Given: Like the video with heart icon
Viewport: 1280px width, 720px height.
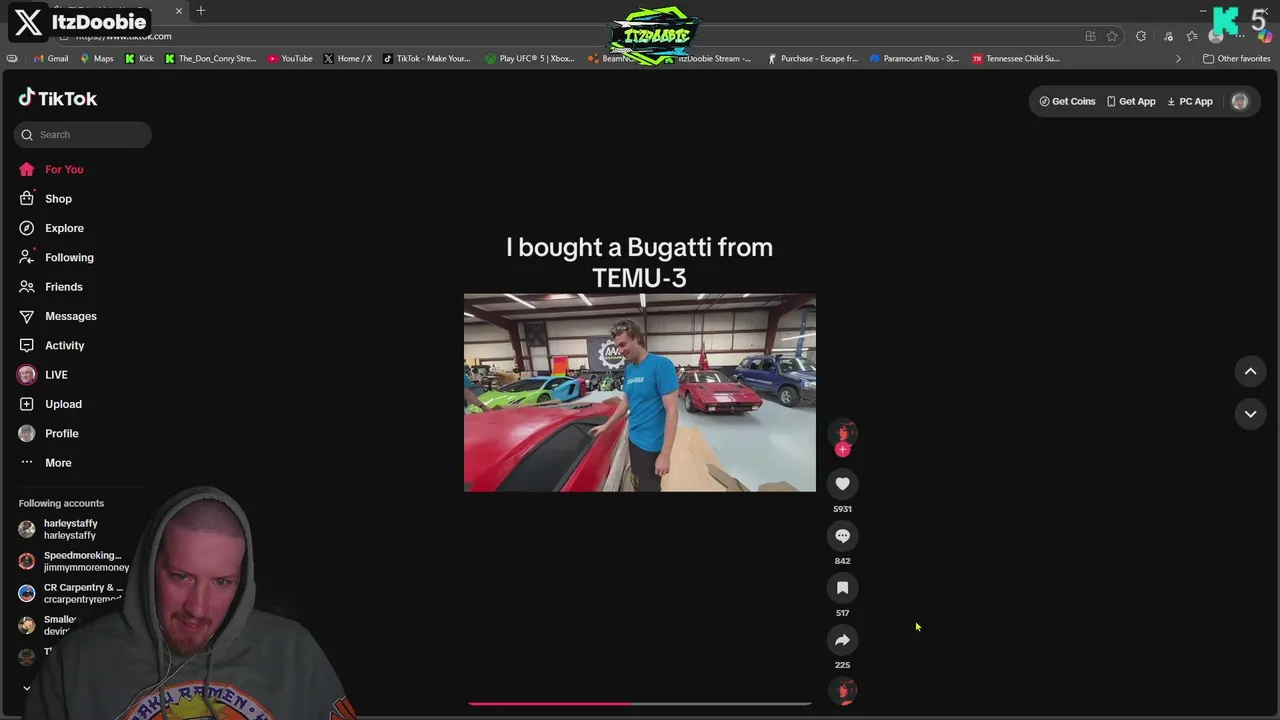Looking at the screenshot, I should click(x=842, y=484).
